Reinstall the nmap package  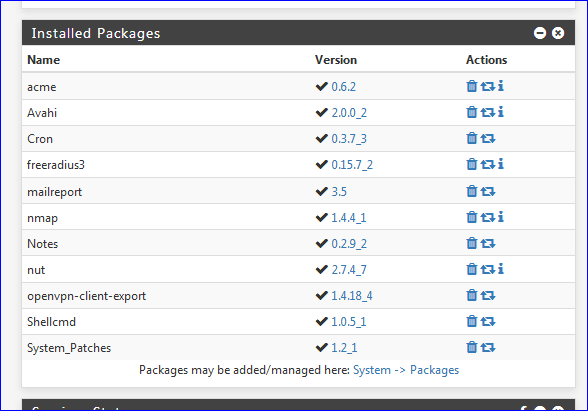click(x=488, y=218)
